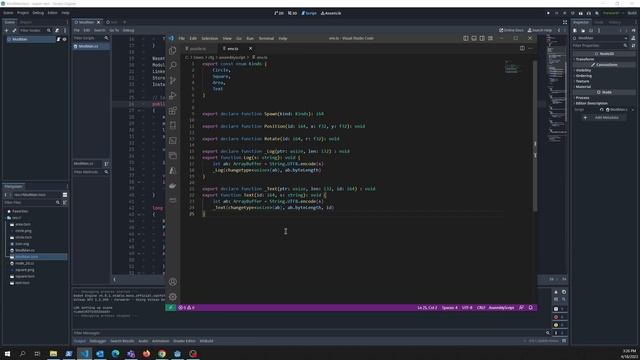Switch to the first VS Code editor tab
Screen dimensions: 640x360
click(198, 49)
